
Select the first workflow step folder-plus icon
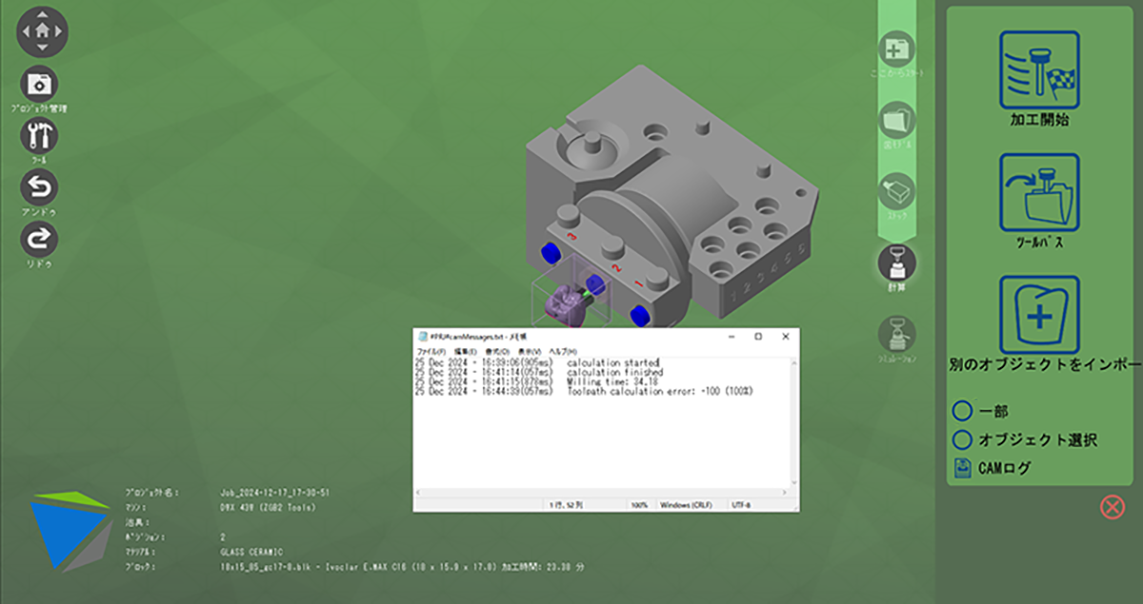click(x=897, y=50)
